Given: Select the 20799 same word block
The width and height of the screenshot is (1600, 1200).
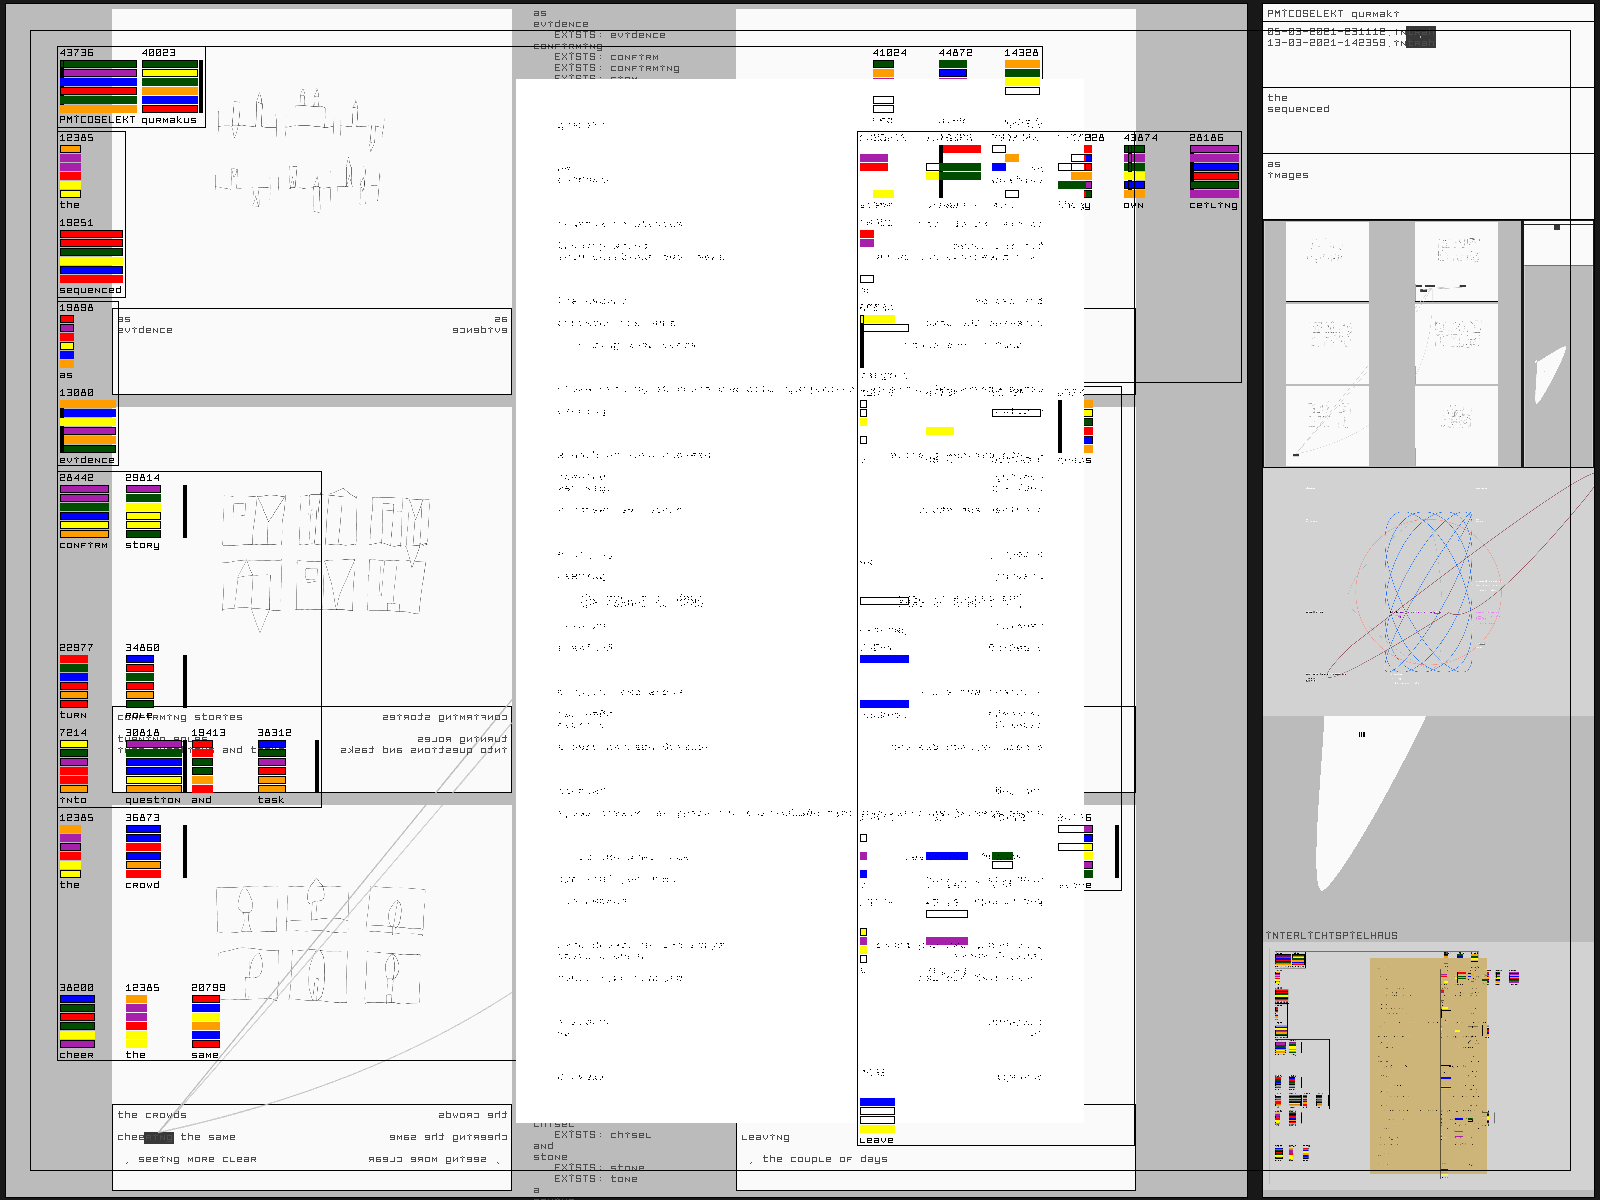Looking at the screenshot, I should pyautogui.click(x=205, y=1021).
